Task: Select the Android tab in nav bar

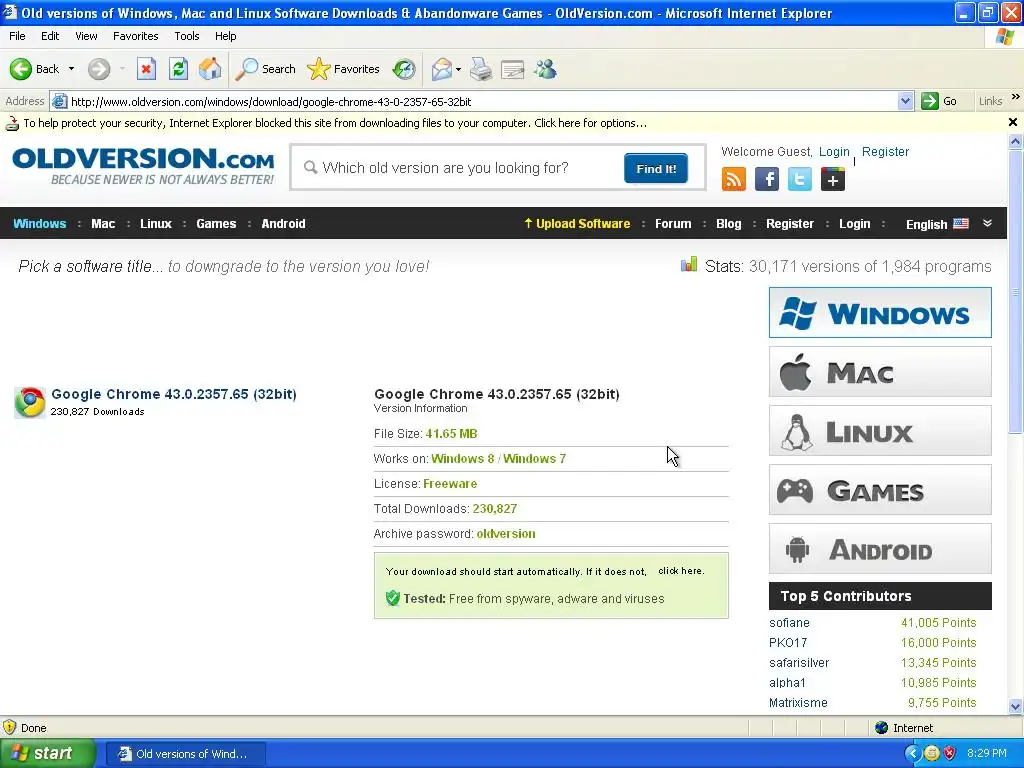Action: [283, 223]
